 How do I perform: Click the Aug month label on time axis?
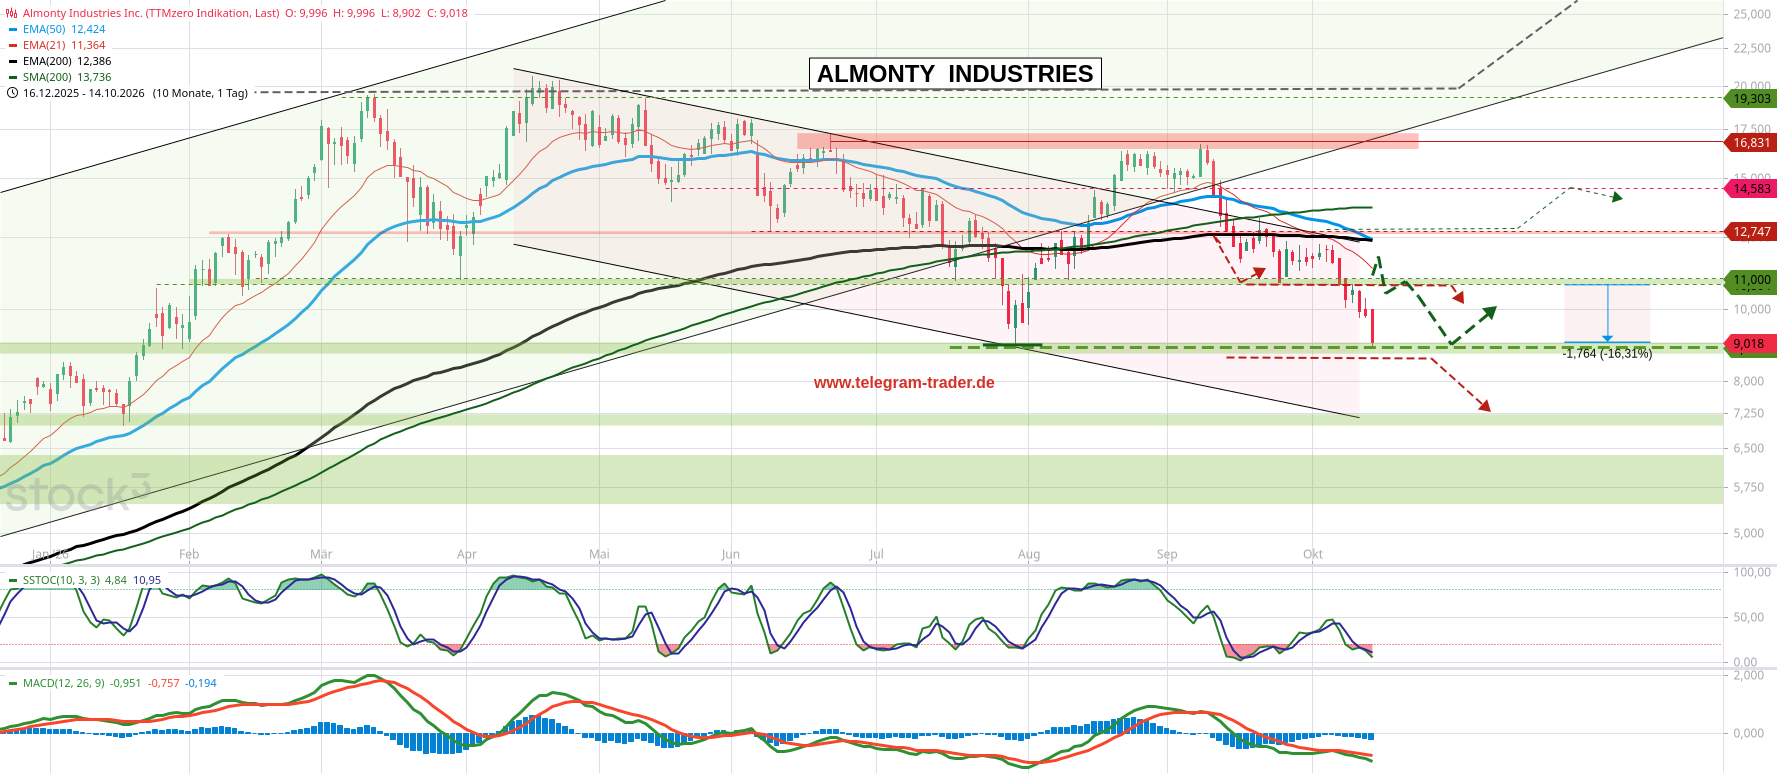pos(1029,554)
